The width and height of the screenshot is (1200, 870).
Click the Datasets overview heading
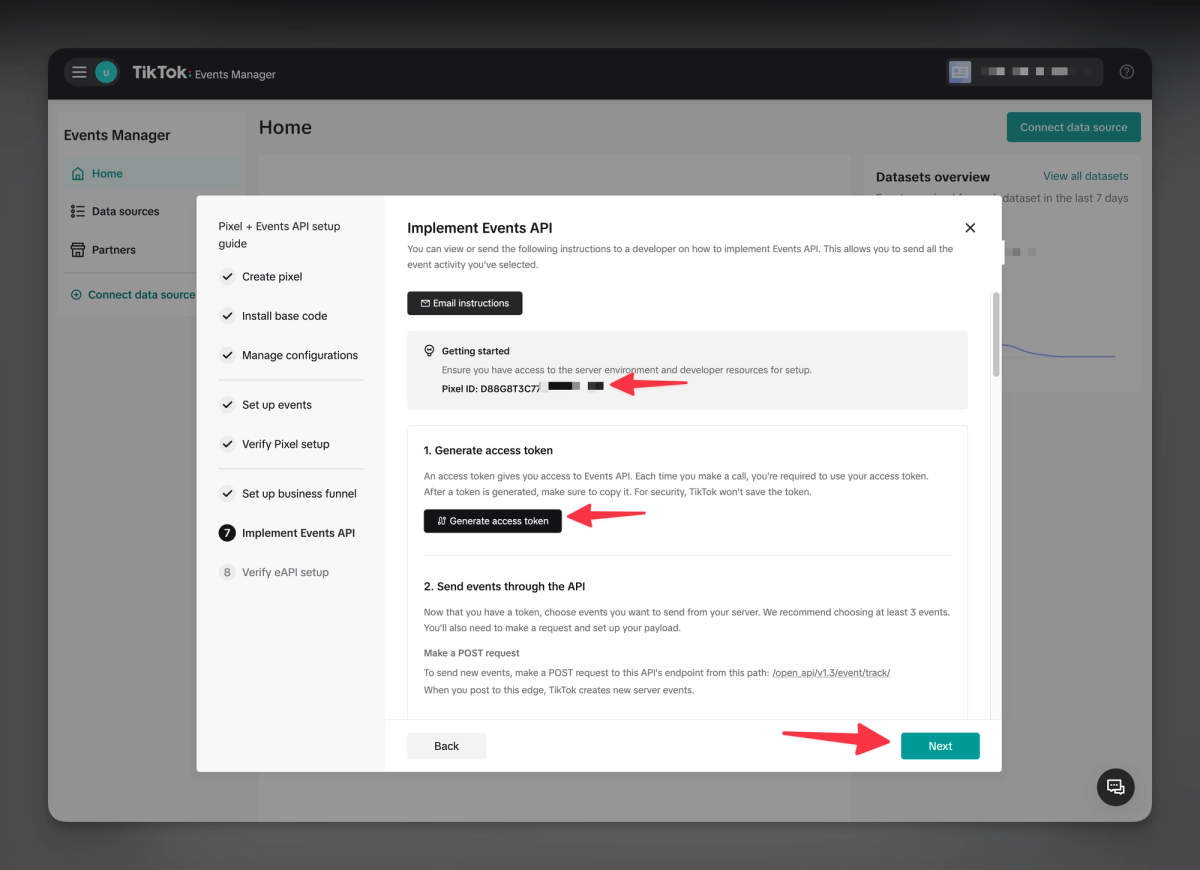pyautogui.click(x=933, y=177)
